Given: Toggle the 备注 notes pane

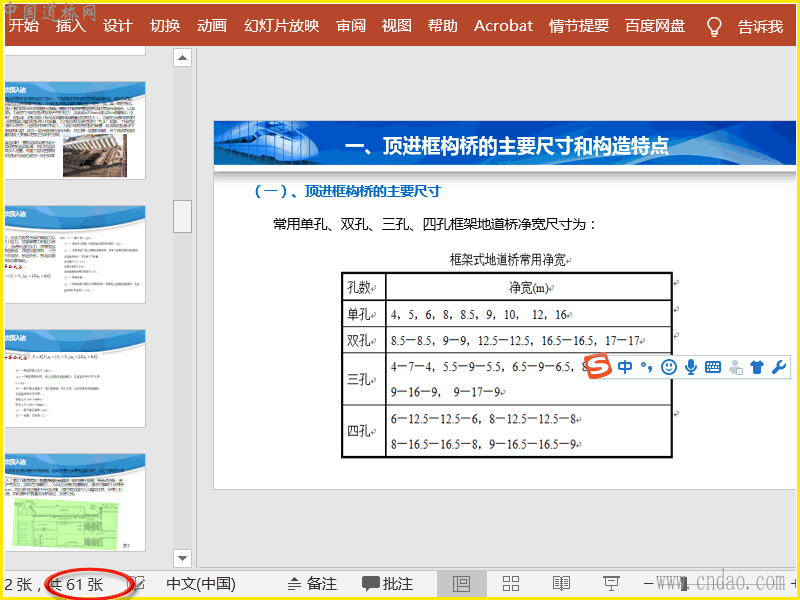Looking at the screenshot, I should pyautogui.click(x=313, y=583).
